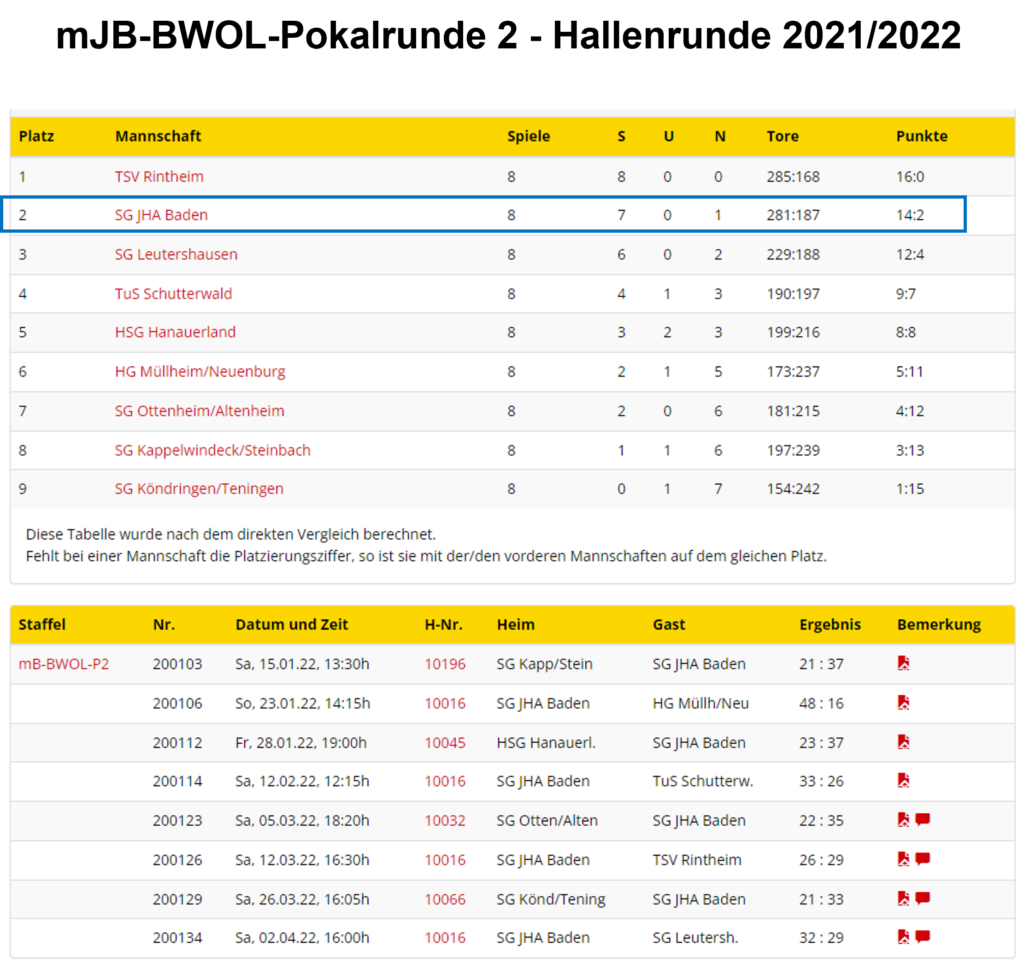The width and height of the screenshot is (1024, 975).
Task: Select goals value 285:168
Action: pos(793,176)
